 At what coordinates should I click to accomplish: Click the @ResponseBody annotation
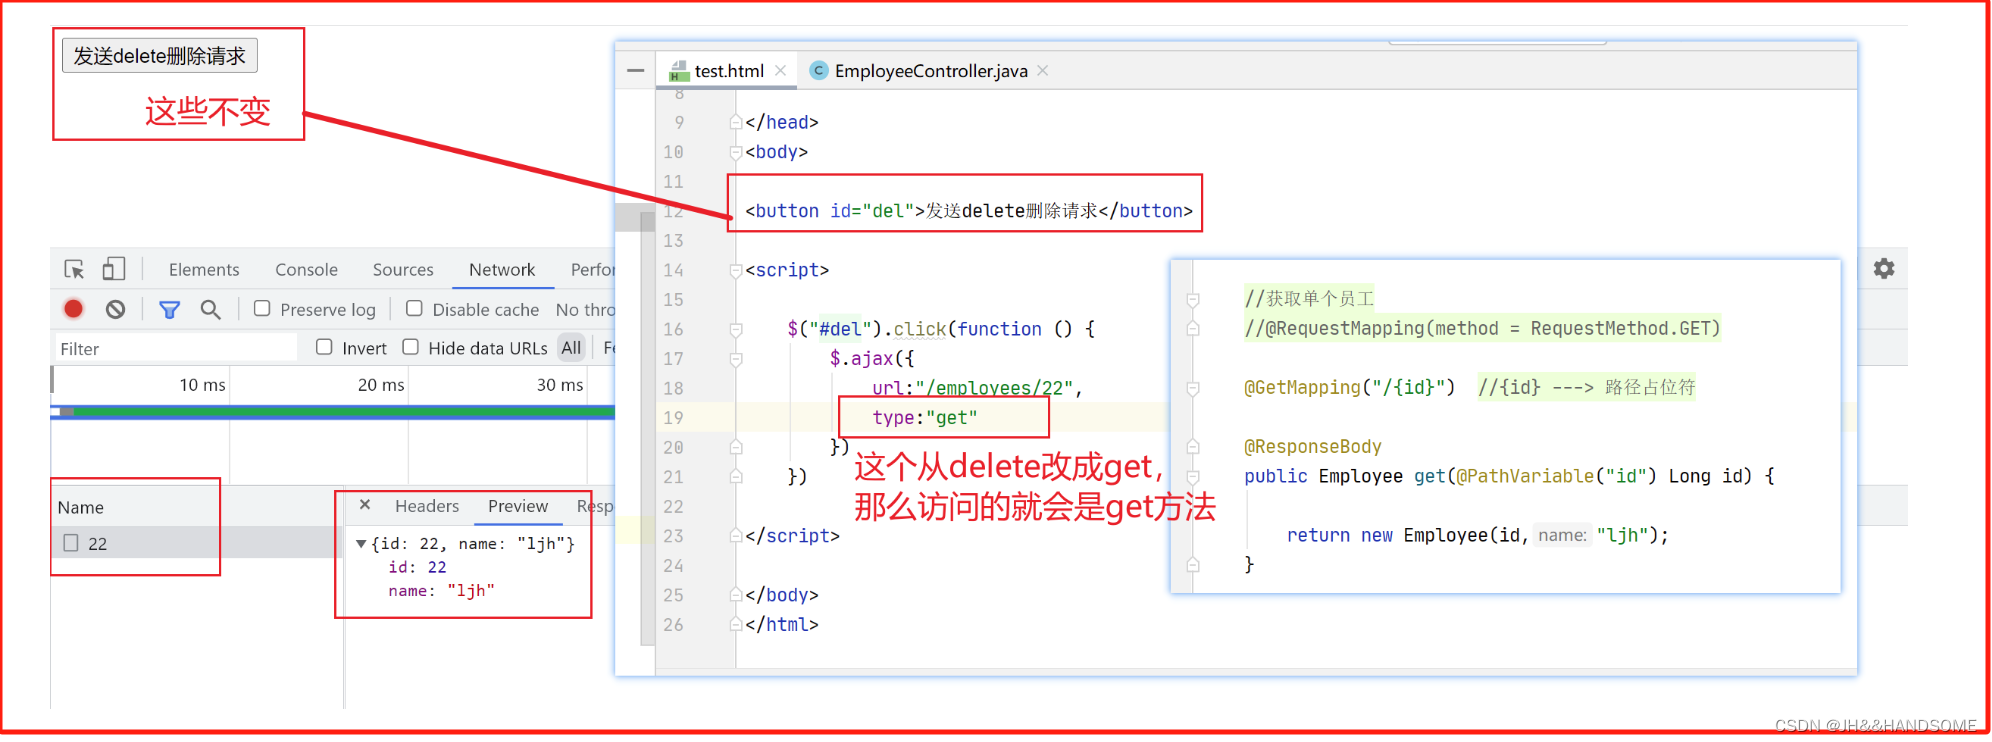click(1312, 446)
